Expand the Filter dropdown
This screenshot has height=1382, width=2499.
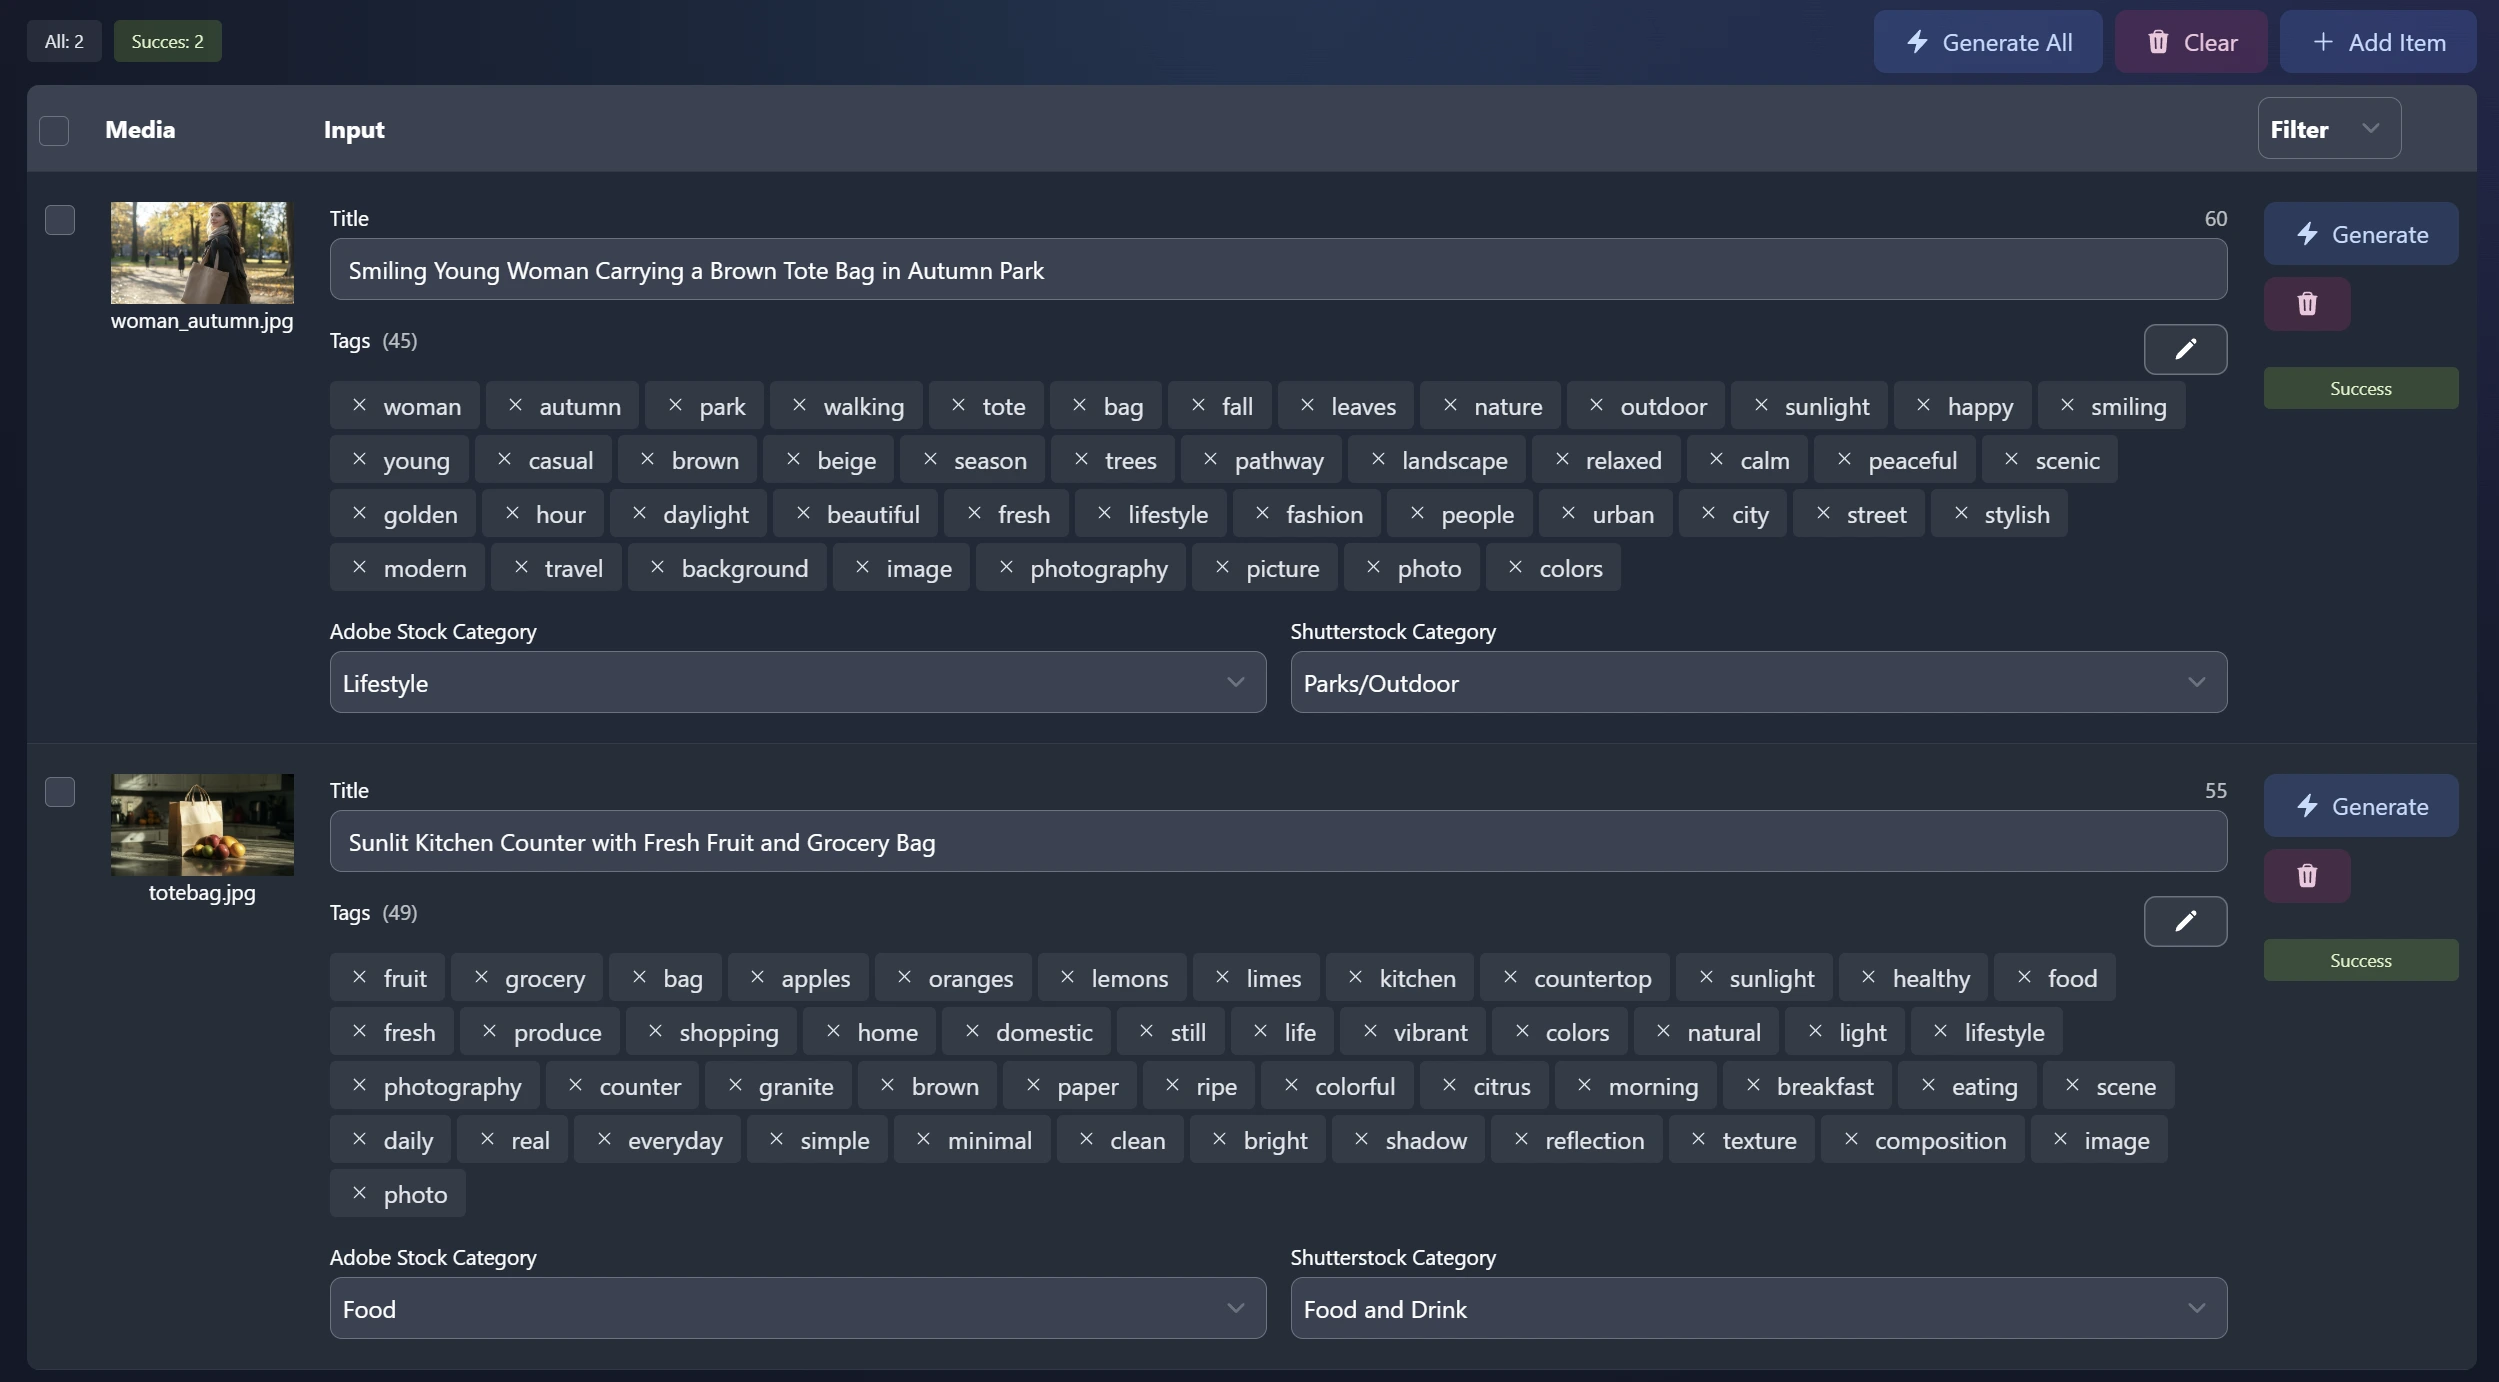[2328, 128]
